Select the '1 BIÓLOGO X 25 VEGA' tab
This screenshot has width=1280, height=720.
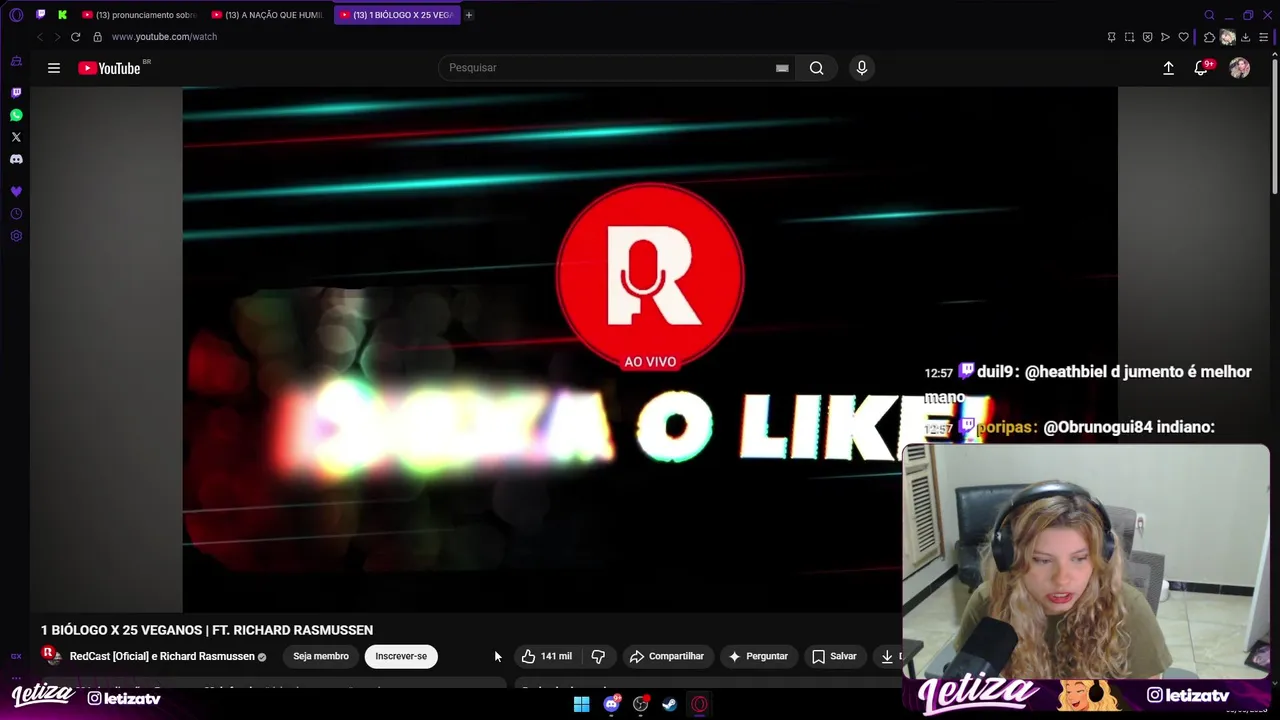397,15
